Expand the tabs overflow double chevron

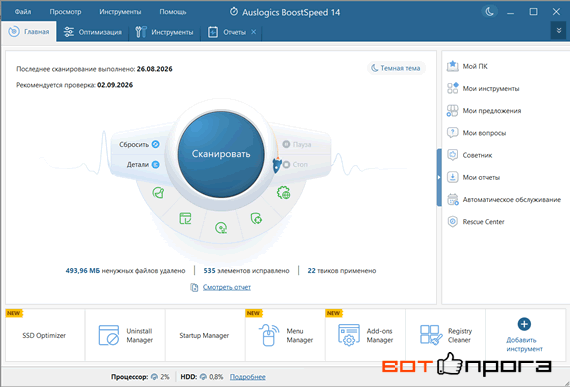pyautogui.click(x=559, y=31)
